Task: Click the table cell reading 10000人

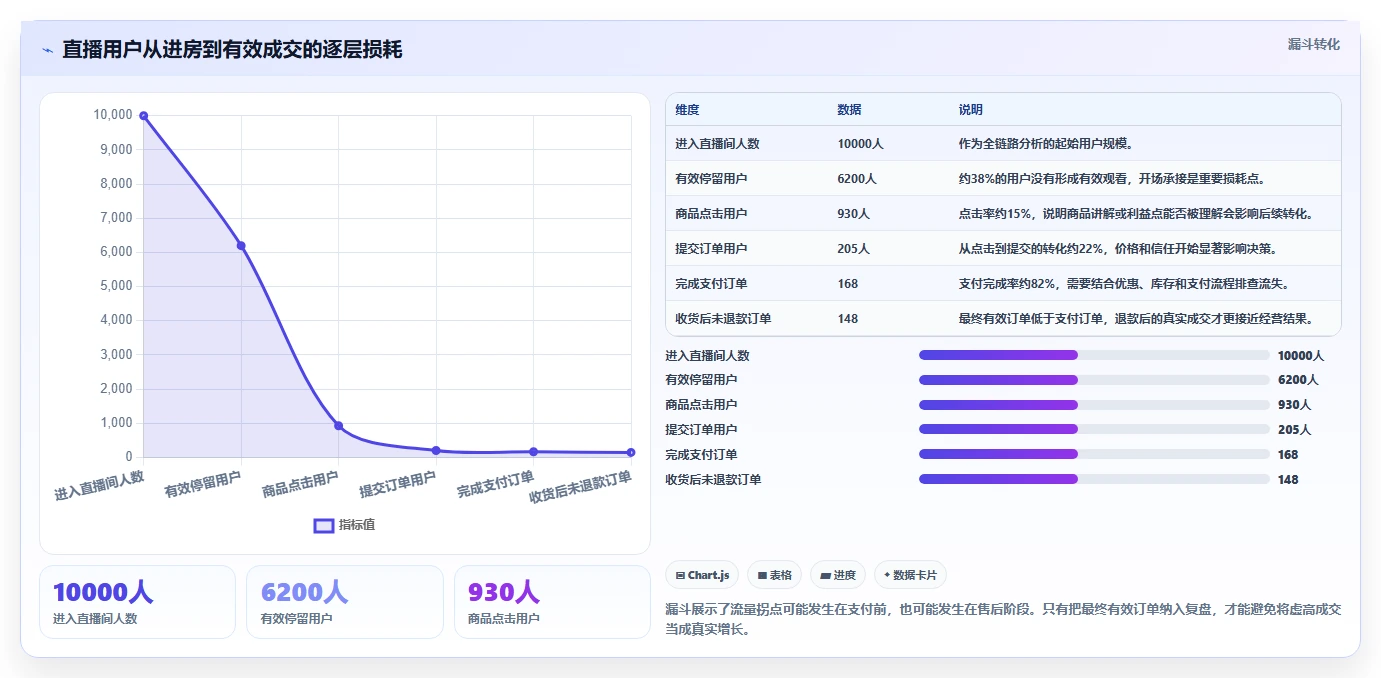Action: 860,144
